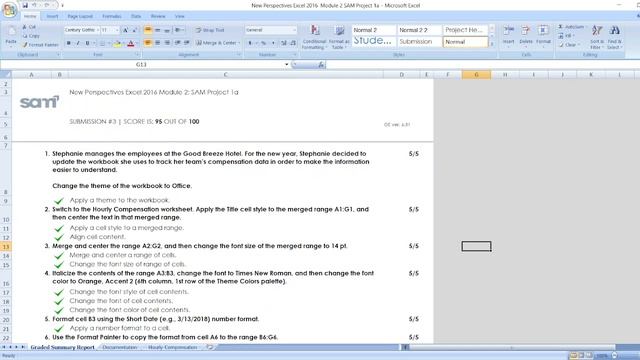640x360 pixels.
Task: Click Increase Decimal
Action: point(284,43)
